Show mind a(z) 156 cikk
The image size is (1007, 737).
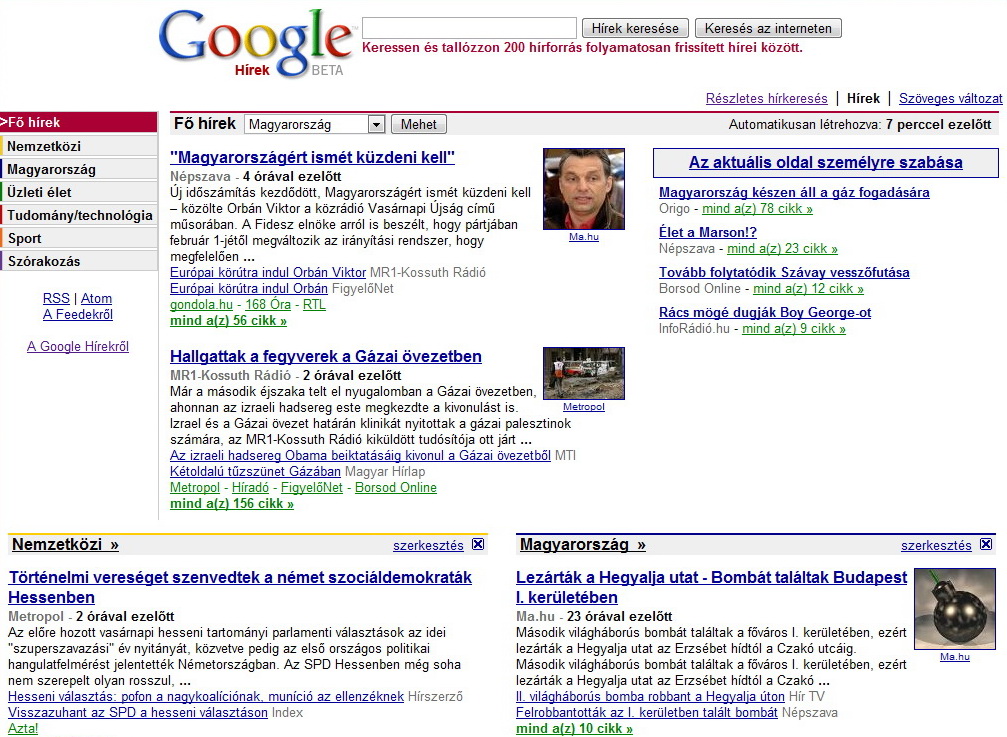click(232, 504)
